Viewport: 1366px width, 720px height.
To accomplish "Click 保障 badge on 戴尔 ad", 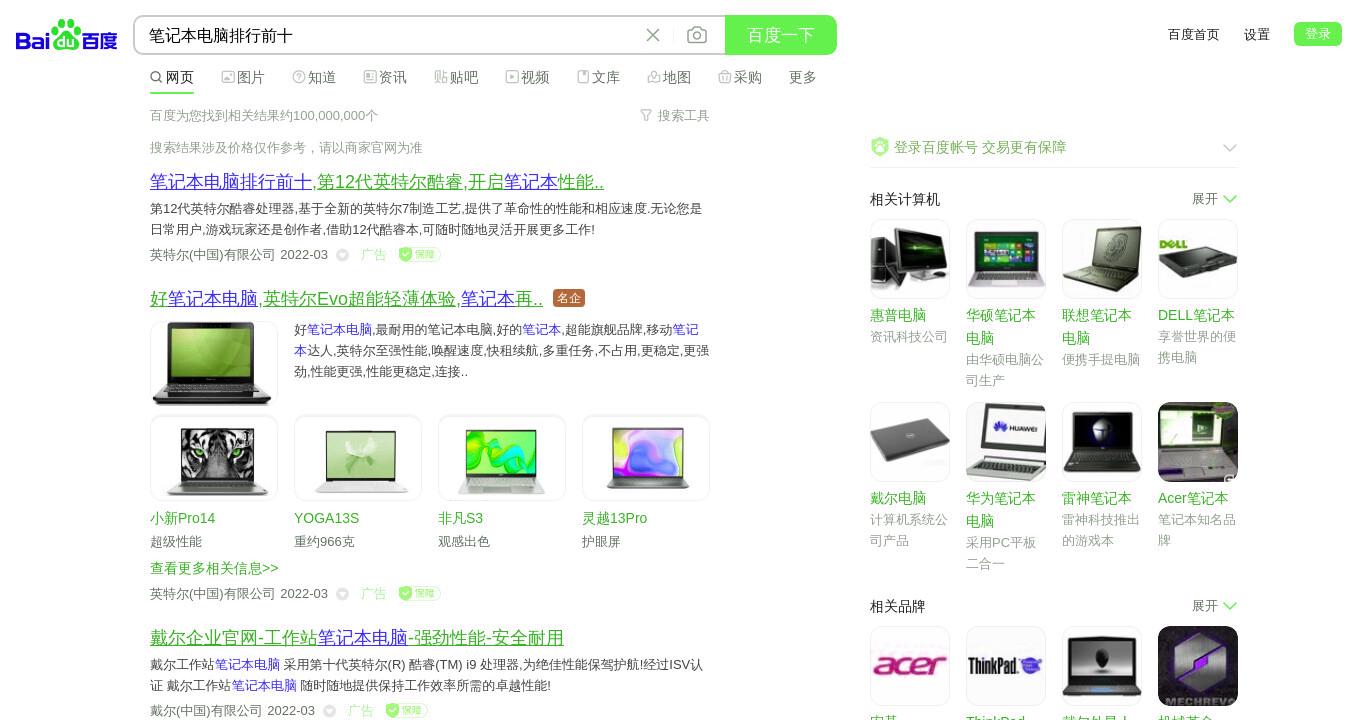I will point(406,710).
